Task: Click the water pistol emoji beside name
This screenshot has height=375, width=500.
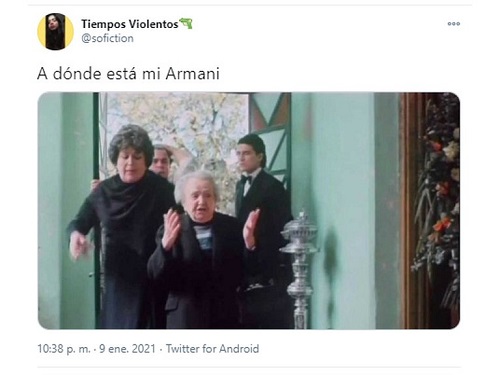Action: click(x=186, y=24)
